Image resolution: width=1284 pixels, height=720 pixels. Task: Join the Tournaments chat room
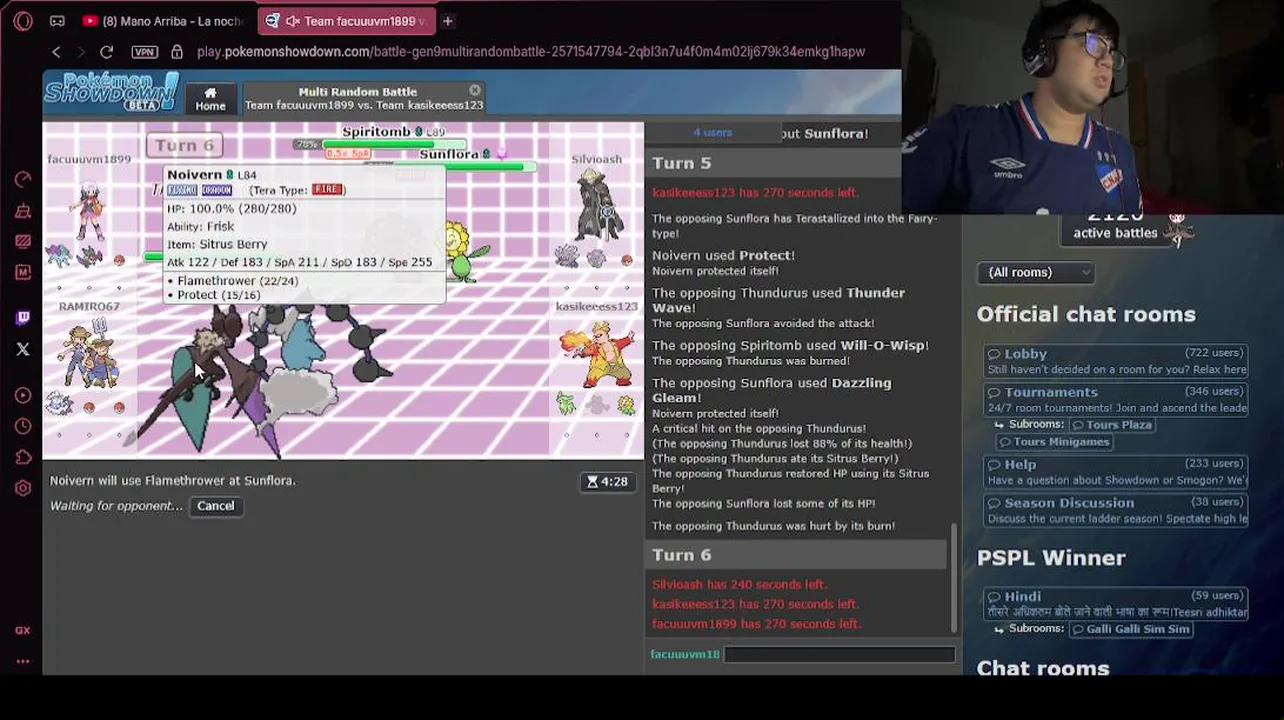pos(1115,400)
